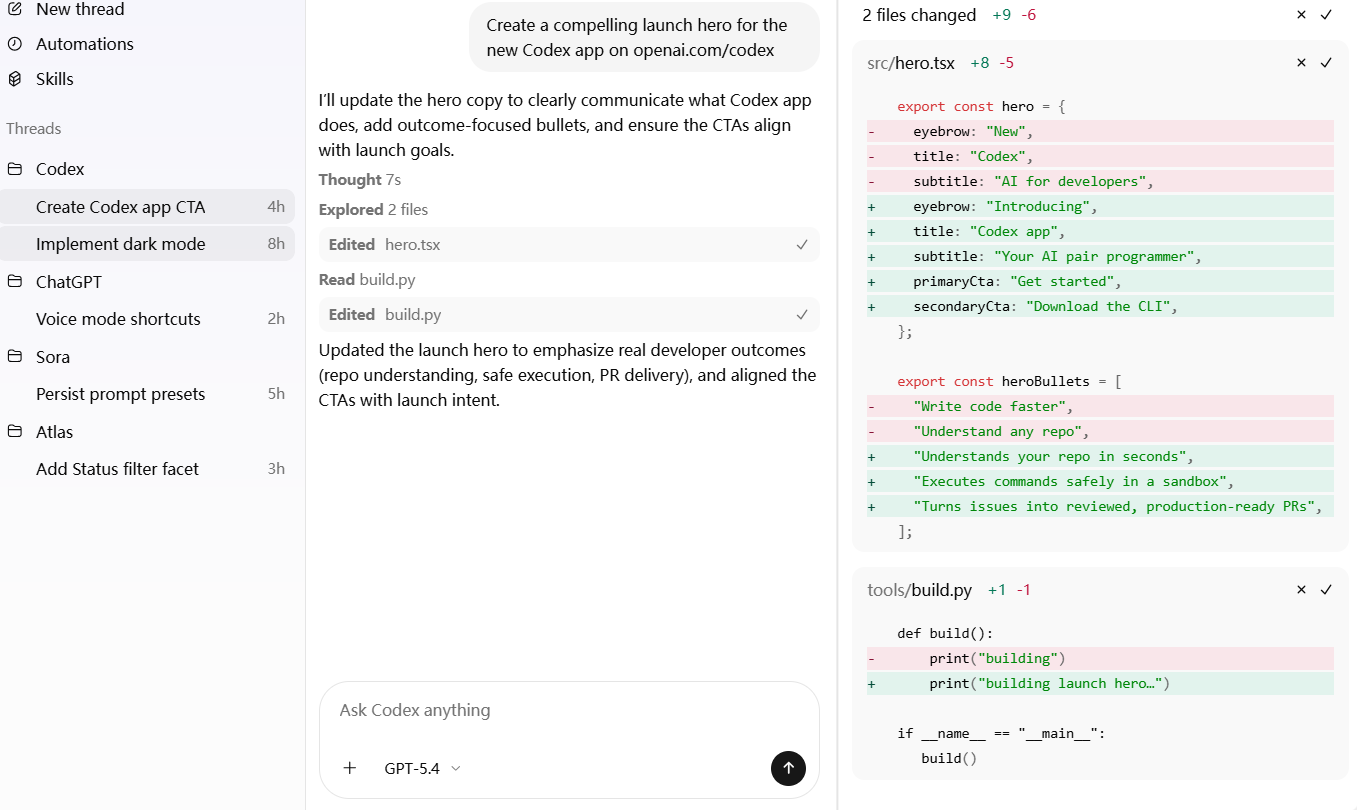The width and height of the screenshot is (1357, 810).
Task: Click the removed line '"Write code faster"'
Action: click(x=1100, y=406)
